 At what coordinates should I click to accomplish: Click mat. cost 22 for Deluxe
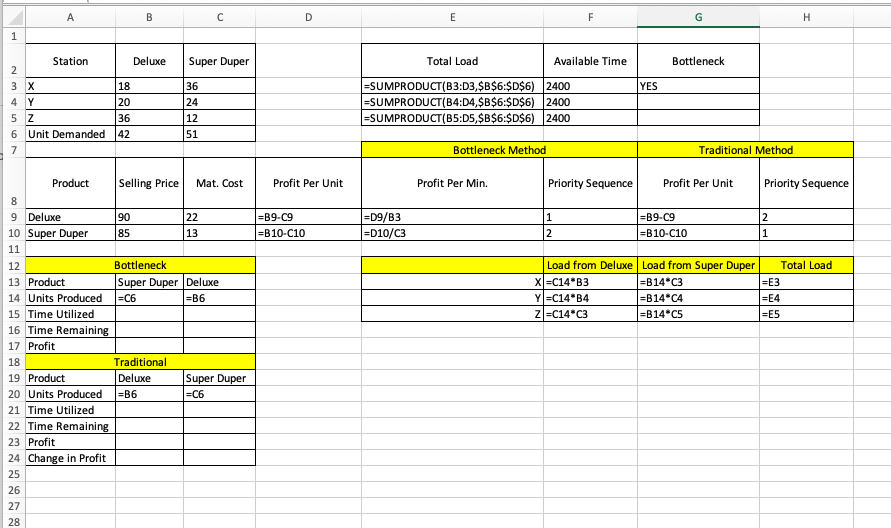(x=219, y=217)
